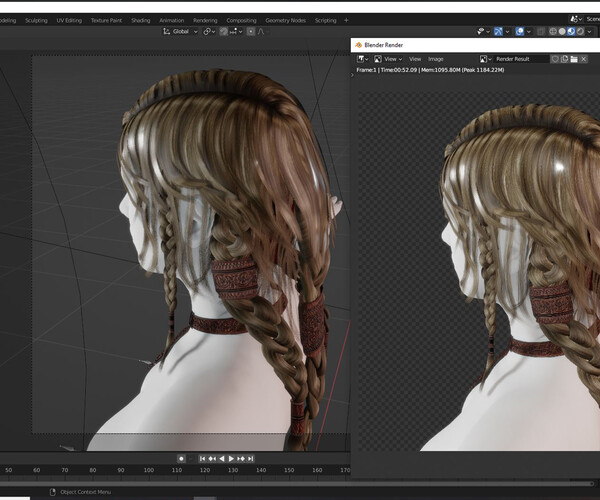Toggle fake user shield for Render Result
This screenshot has height=500, width=600.
[555, 59]
